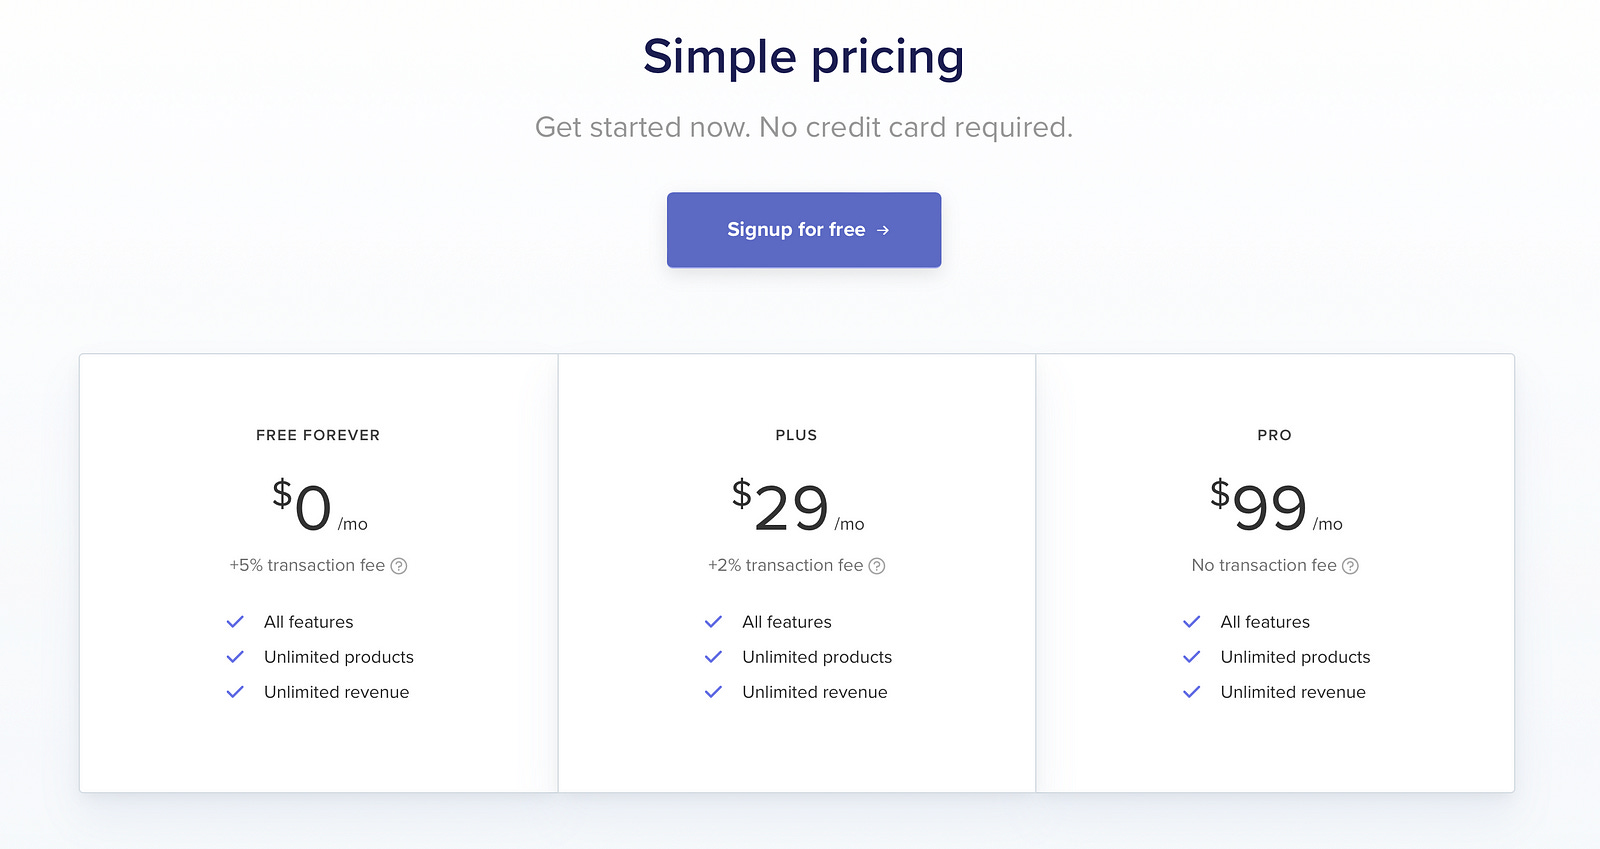This screenshot has height=849, width=1600.
Task: Expand details for the Free Forever transaction fee
Action: coord(399,565)
